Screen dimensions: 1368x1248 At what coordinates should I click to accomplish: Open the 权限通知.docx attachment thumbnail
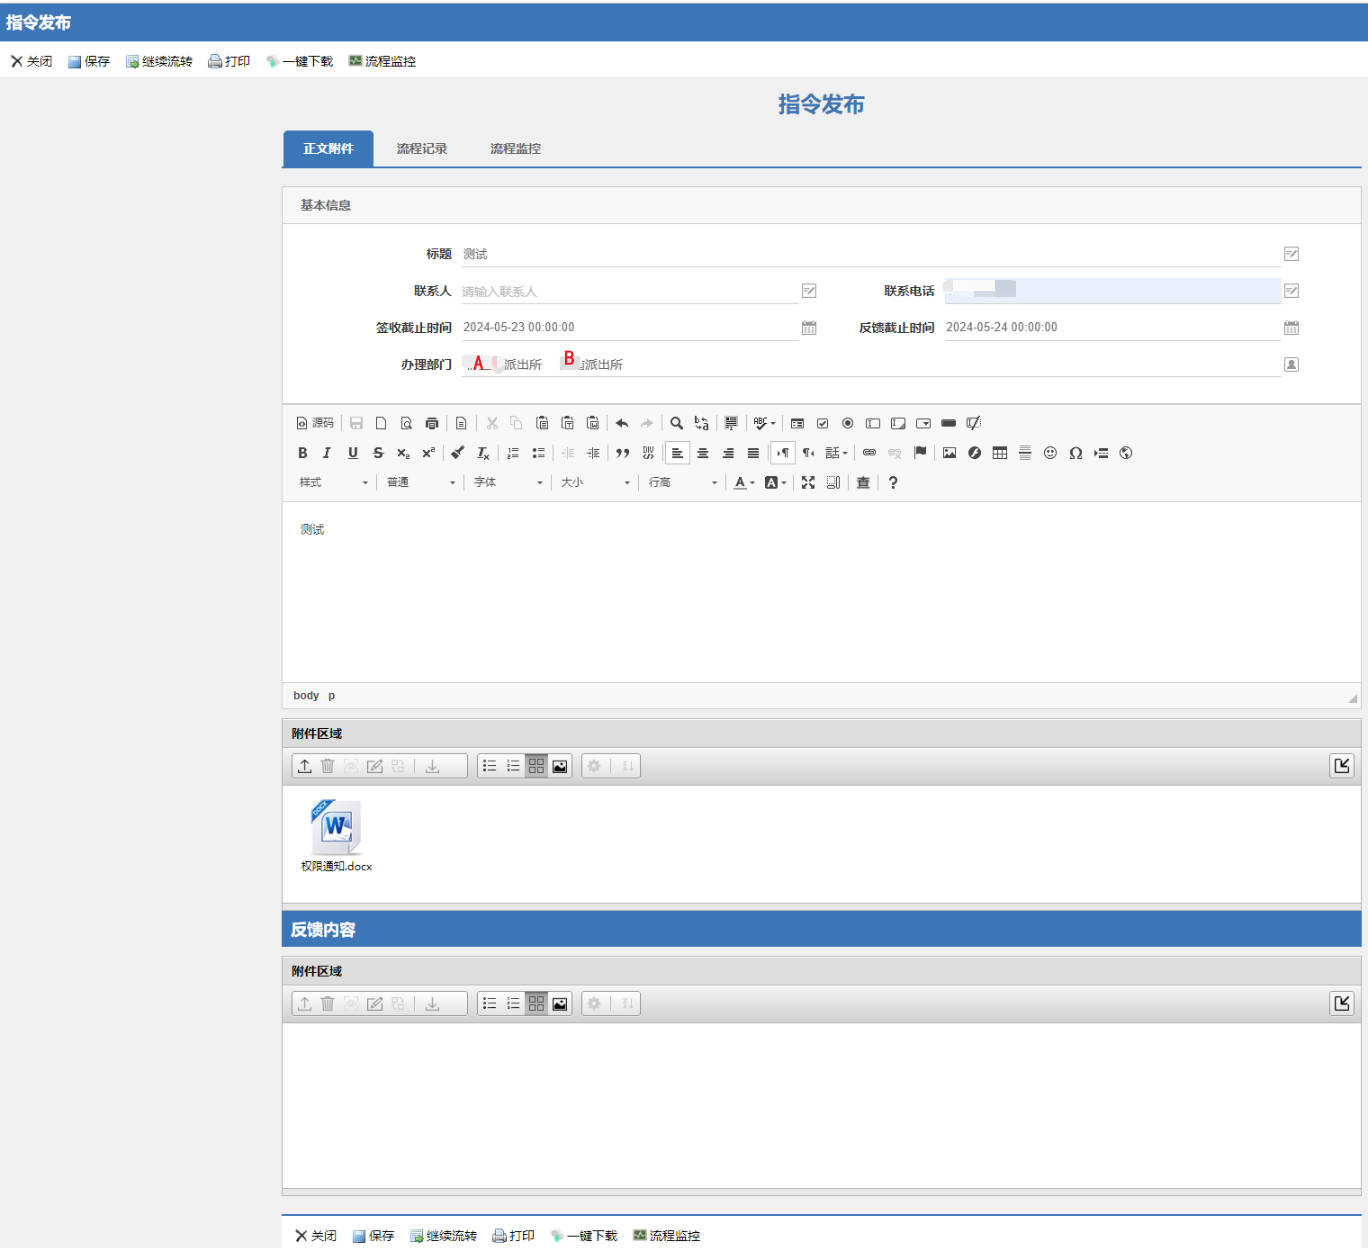[336, 836]
